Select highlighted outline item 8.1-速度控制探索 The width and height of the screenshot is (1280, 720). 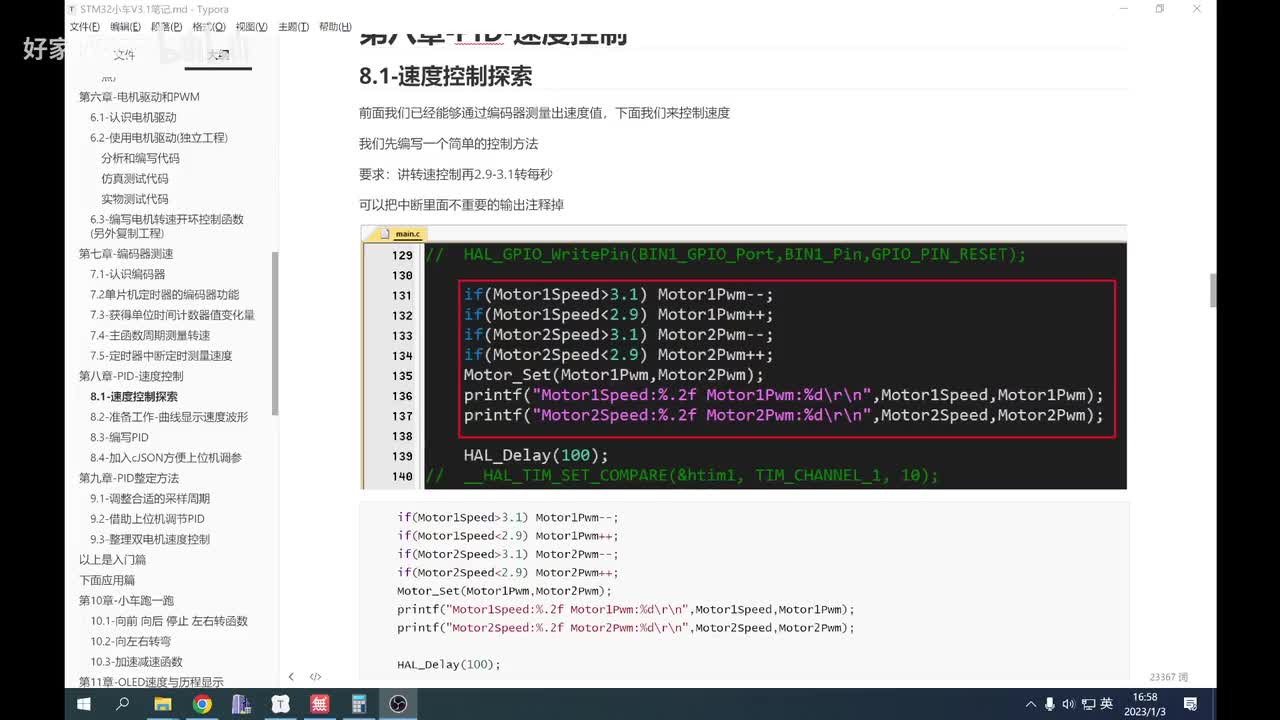coord(134,397)
